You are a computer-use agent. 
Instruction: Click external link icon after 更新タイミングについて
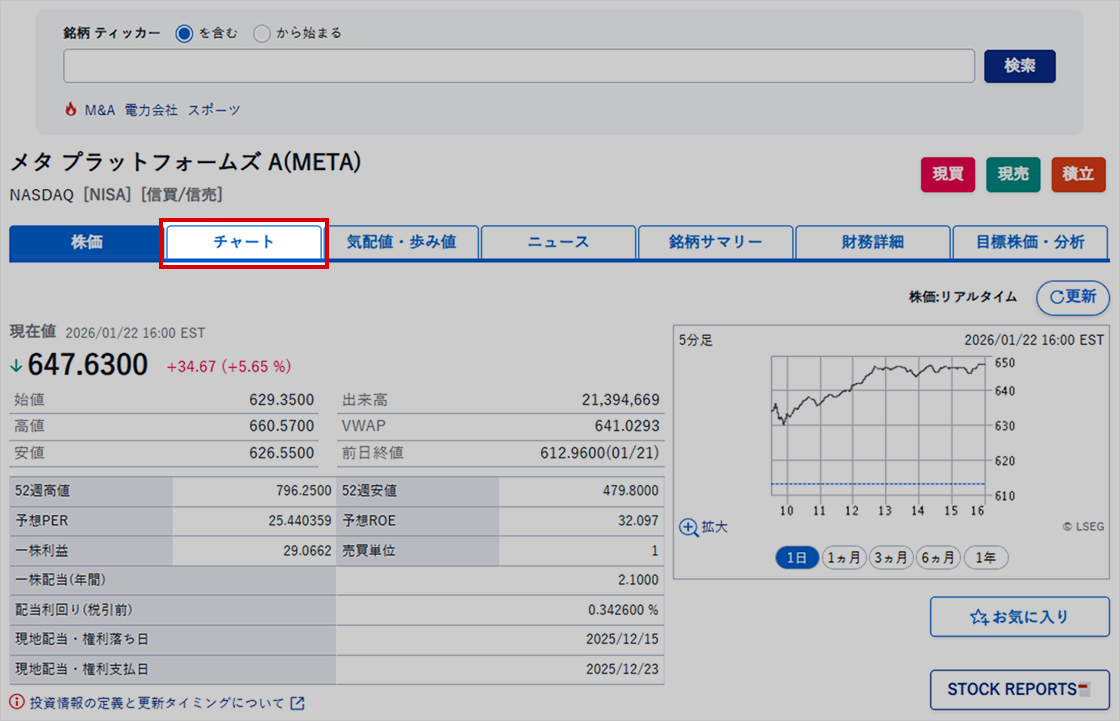tap(296, 704)
